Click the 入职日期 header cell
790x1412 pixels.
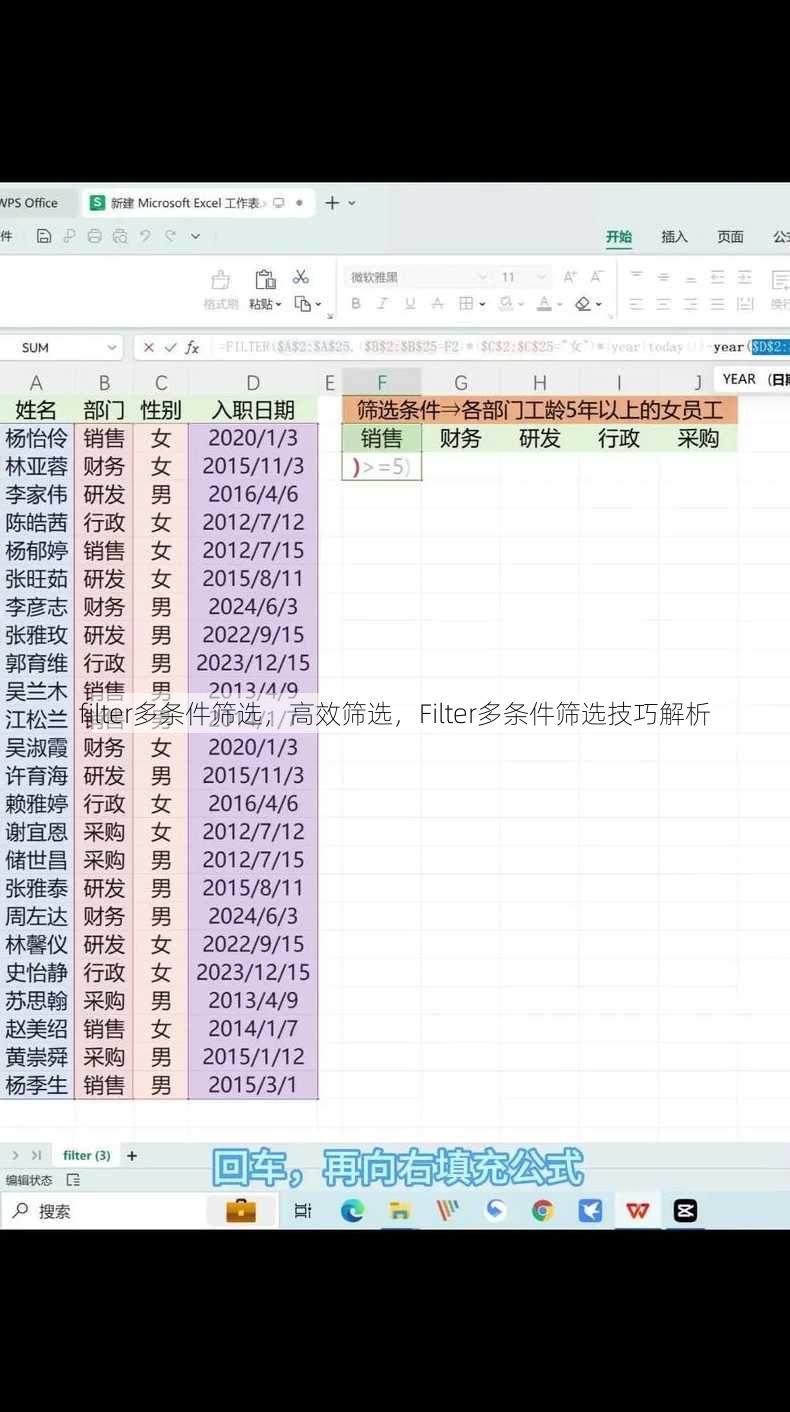253,410
